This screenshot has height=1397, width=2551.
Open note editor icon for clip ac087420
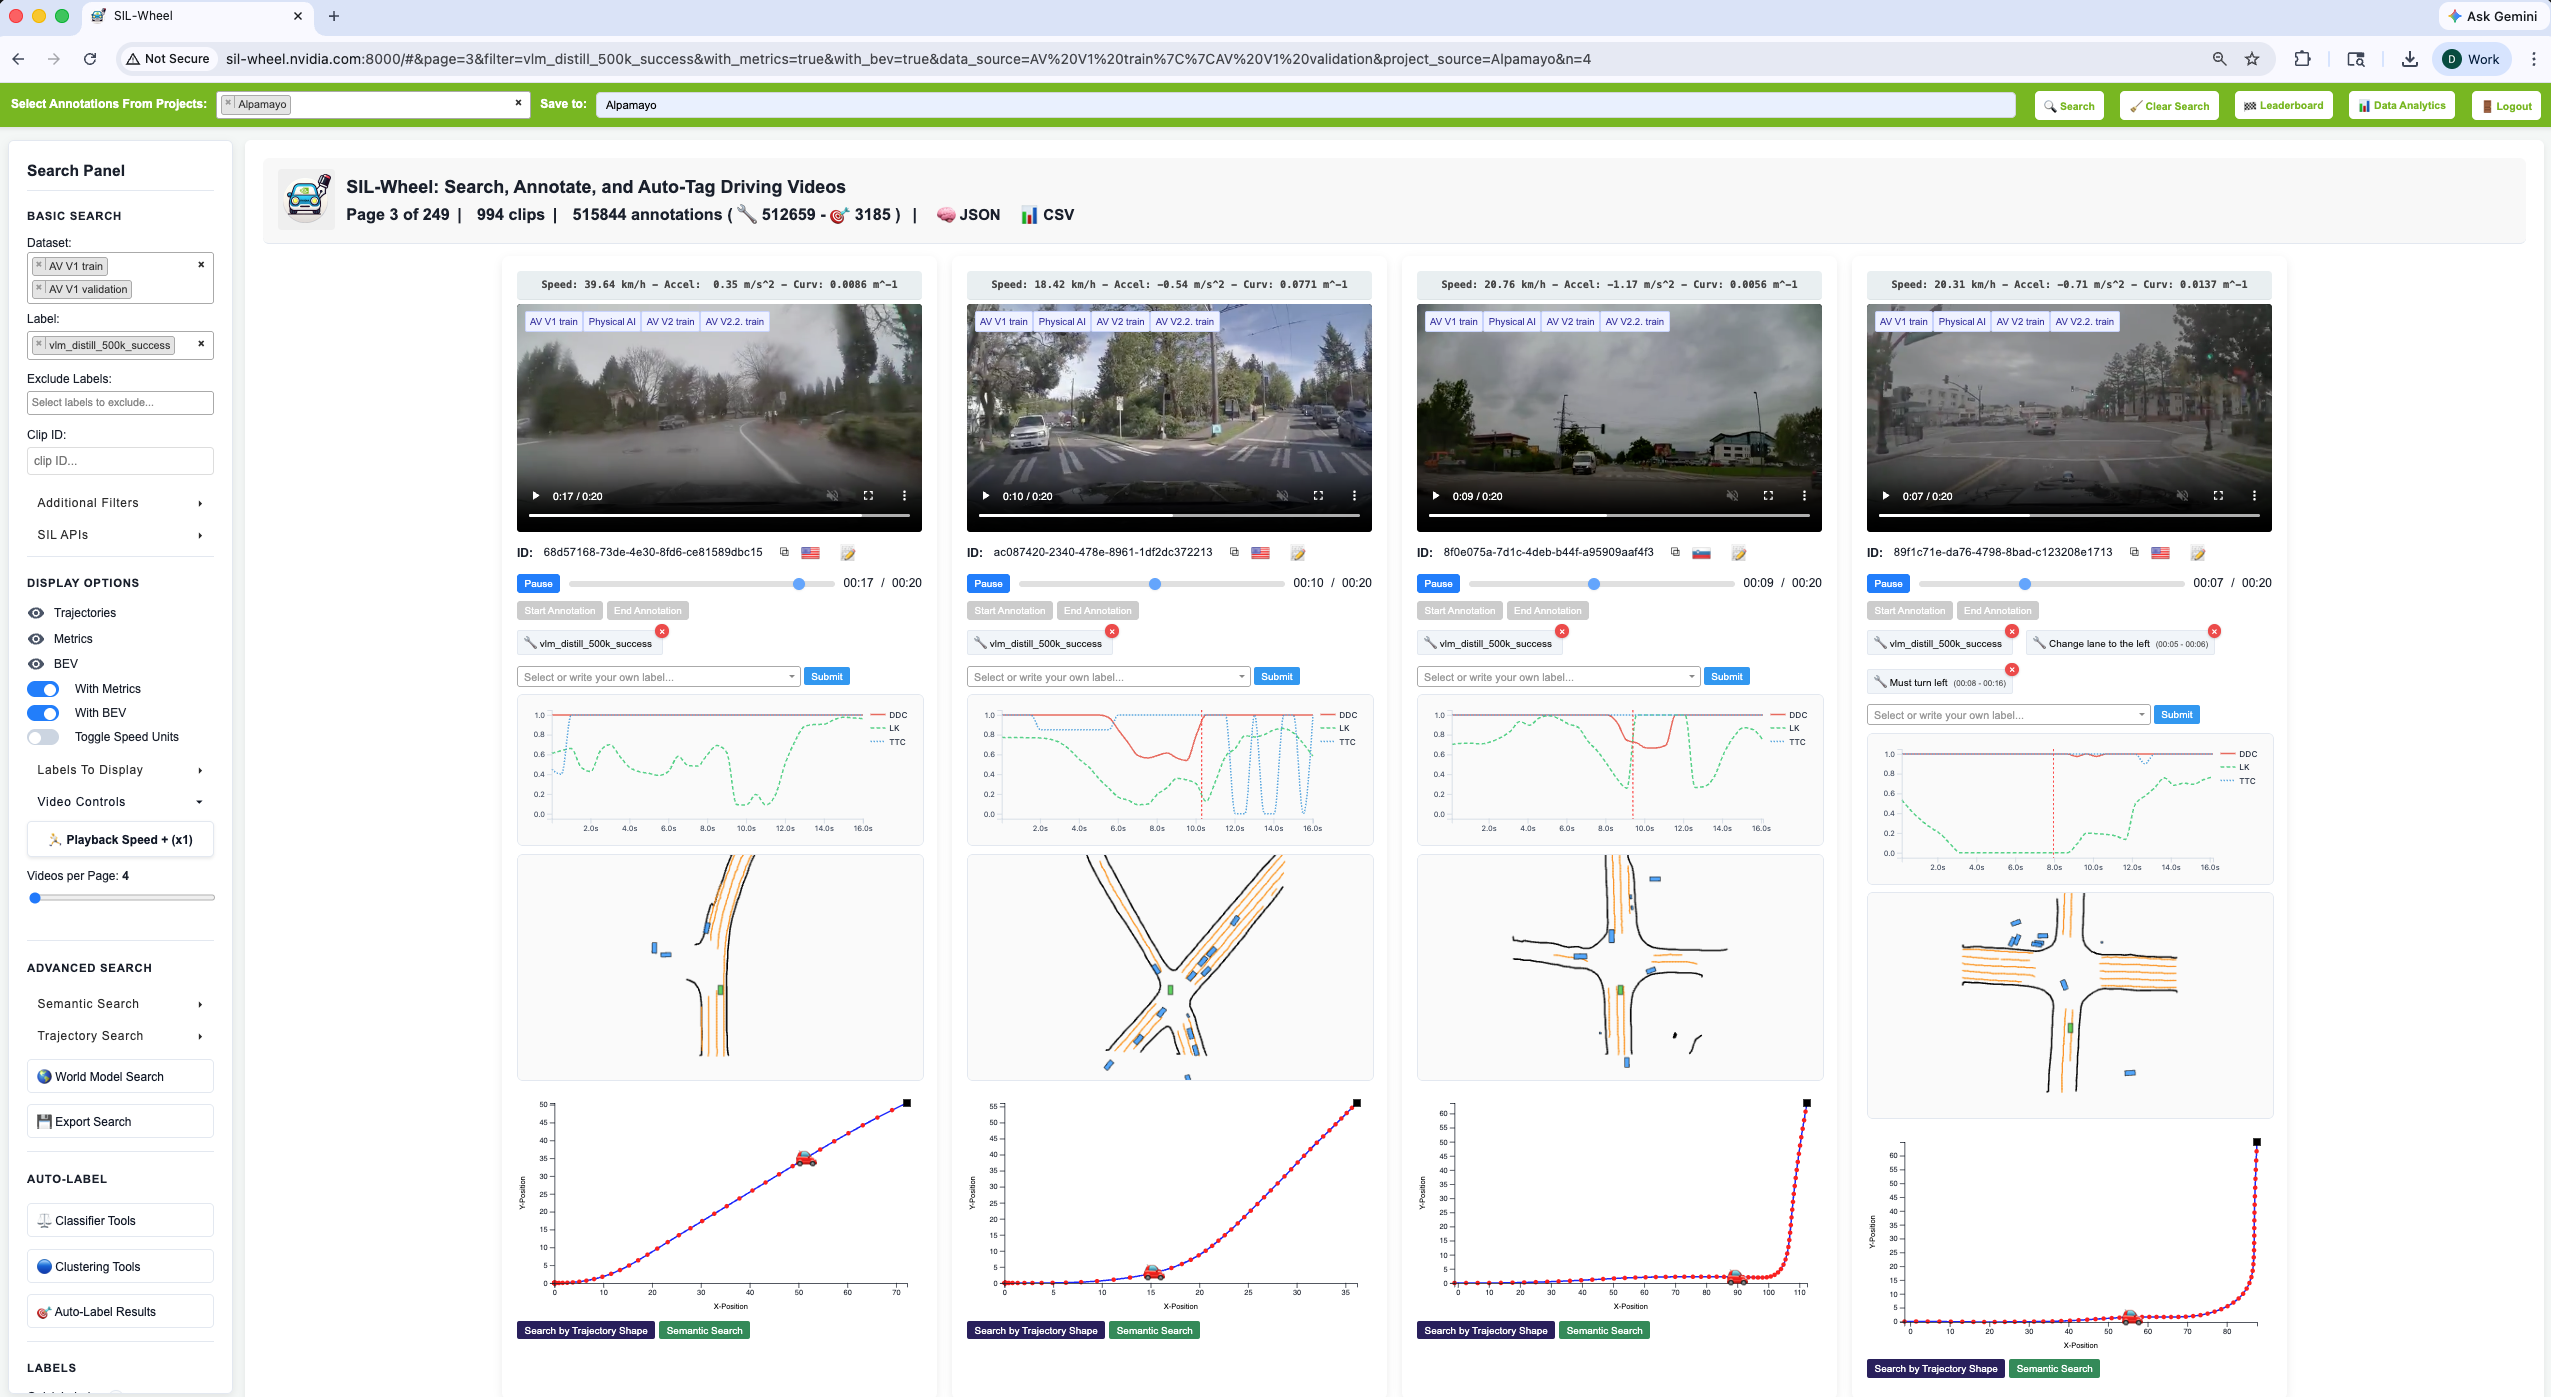coord(1298,553)
